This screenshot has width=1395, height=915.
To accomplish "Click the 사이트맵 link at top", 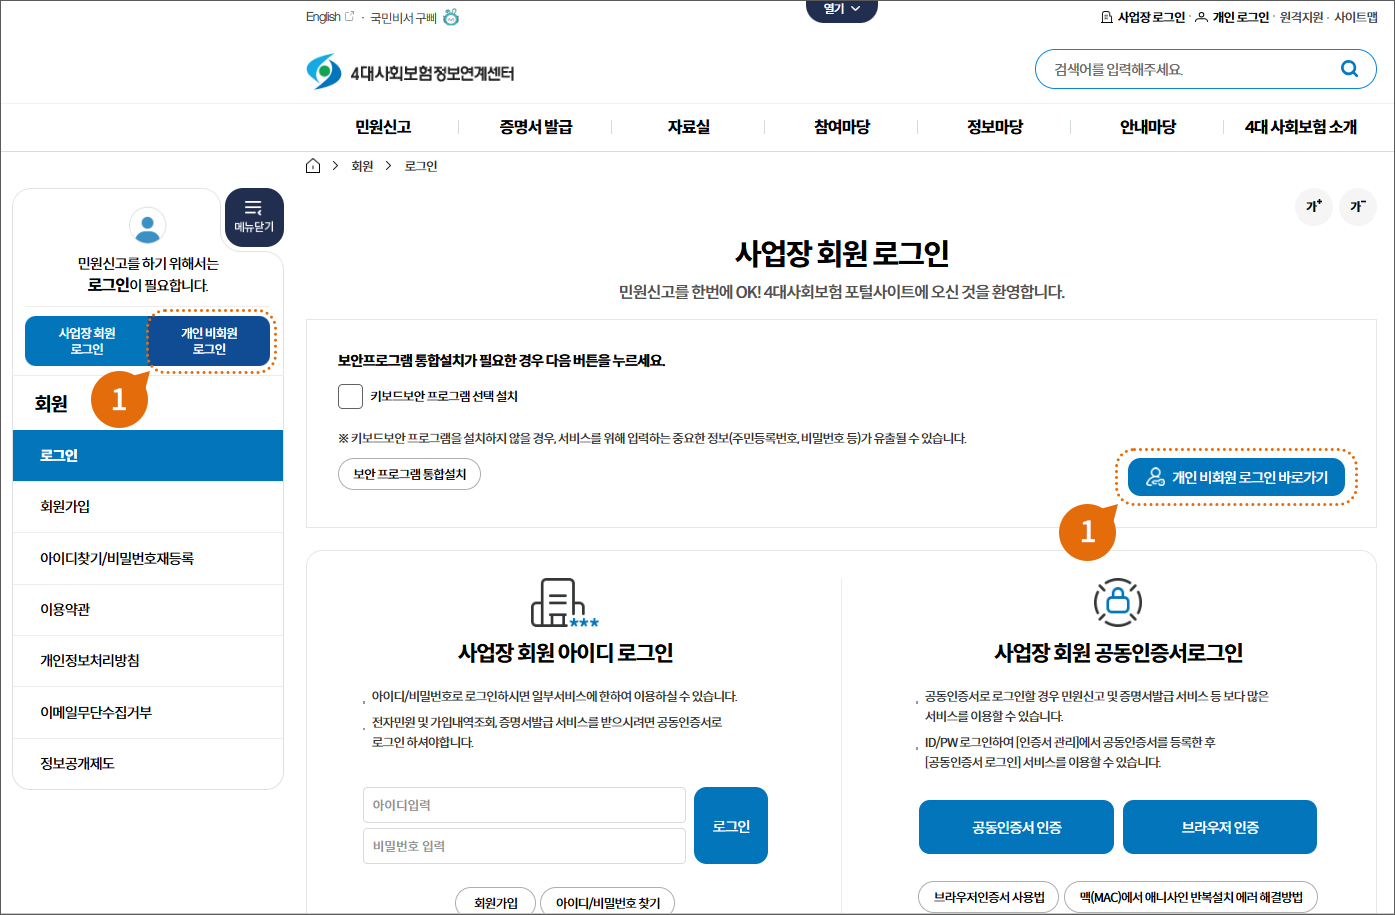I will (1356, 17).
